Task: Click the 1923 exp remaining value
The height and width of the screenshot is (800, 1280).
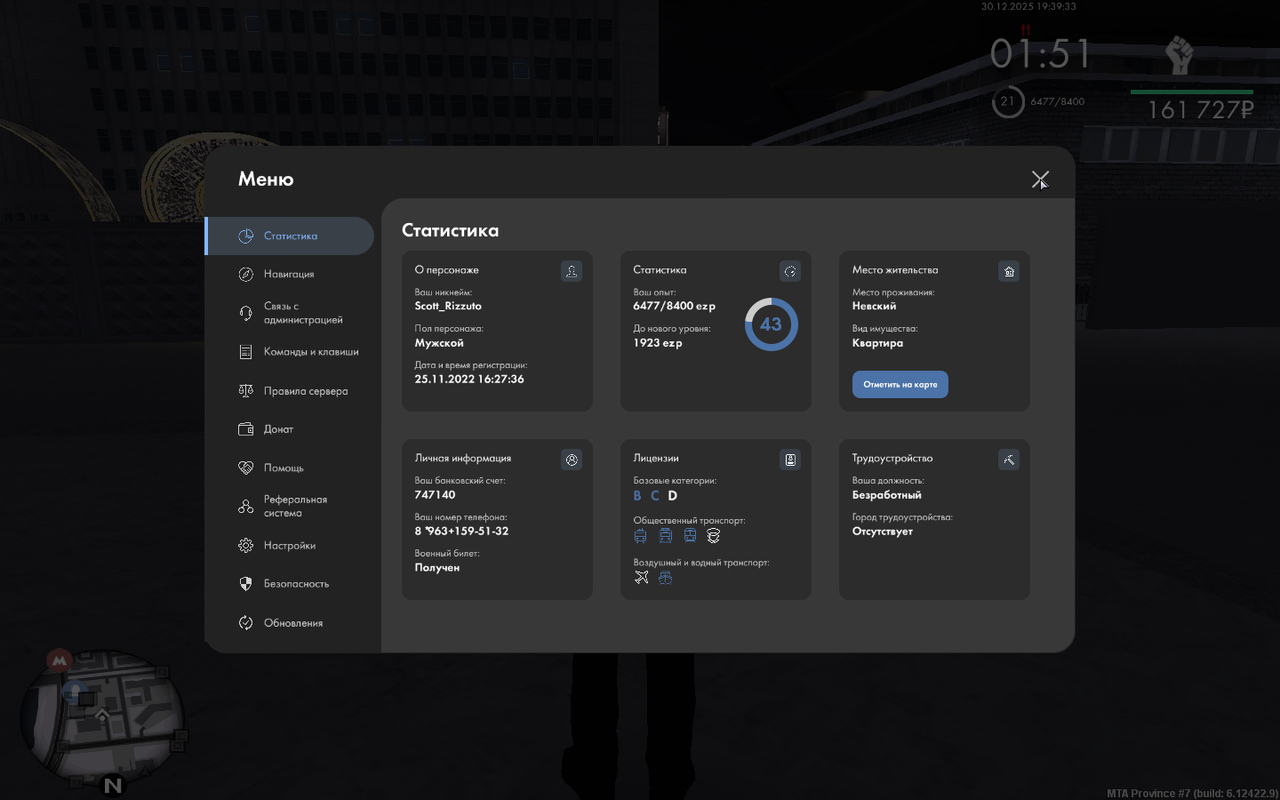Action: point(656,343)
